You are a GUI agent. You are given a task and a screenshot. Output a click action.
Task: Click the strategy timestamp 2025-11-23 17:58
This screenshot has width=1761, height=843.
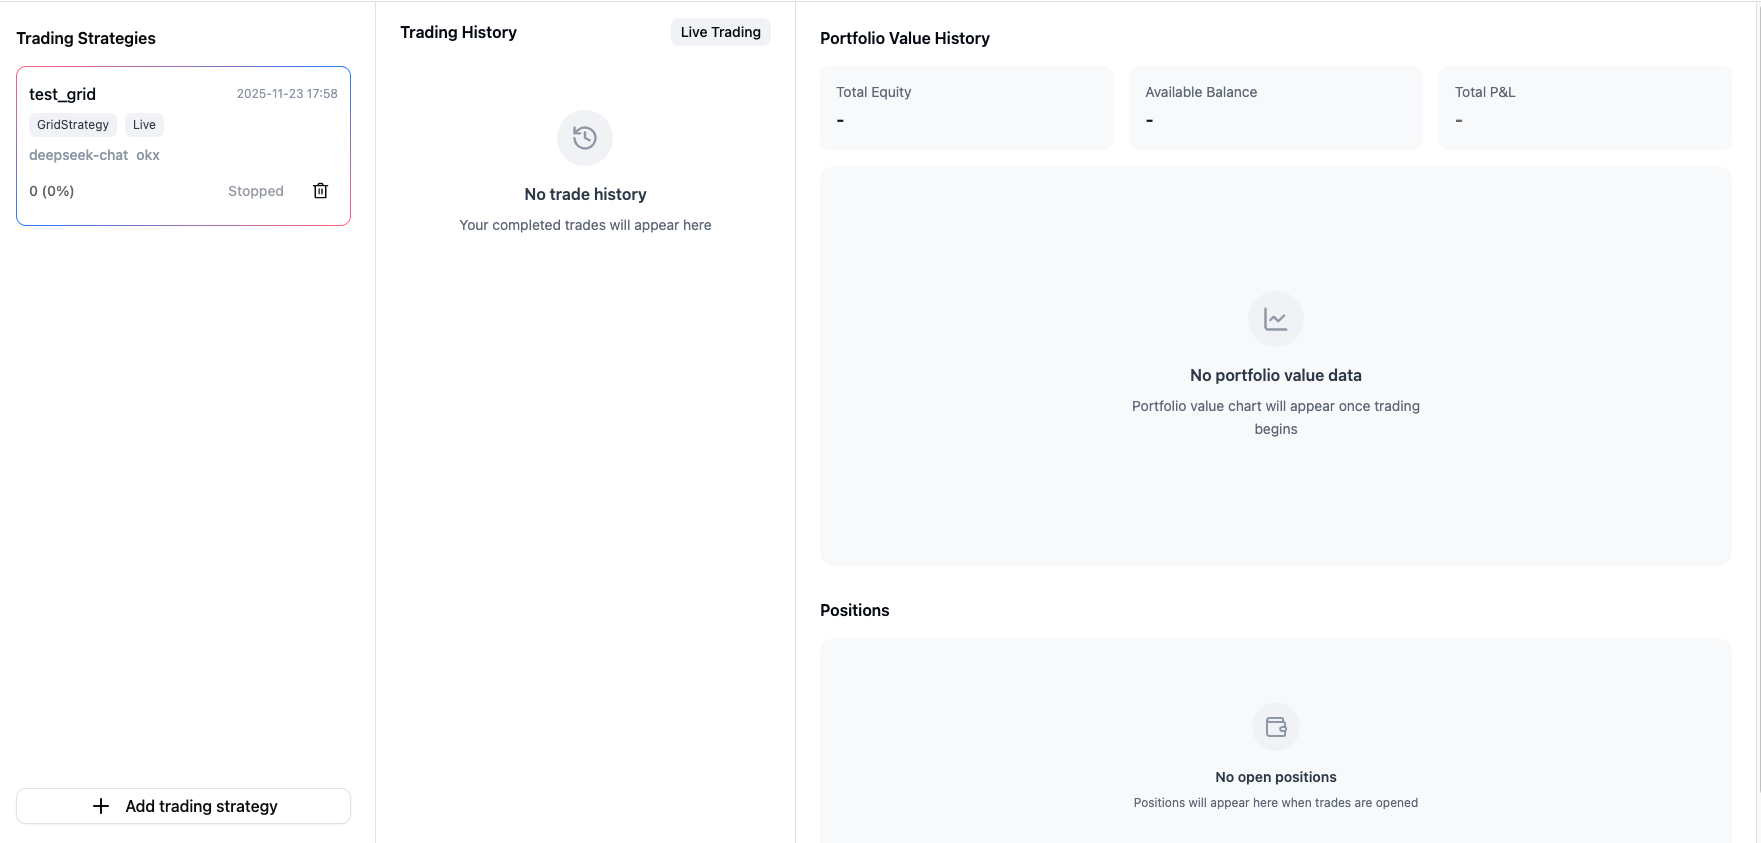click(x=287, y=94)
